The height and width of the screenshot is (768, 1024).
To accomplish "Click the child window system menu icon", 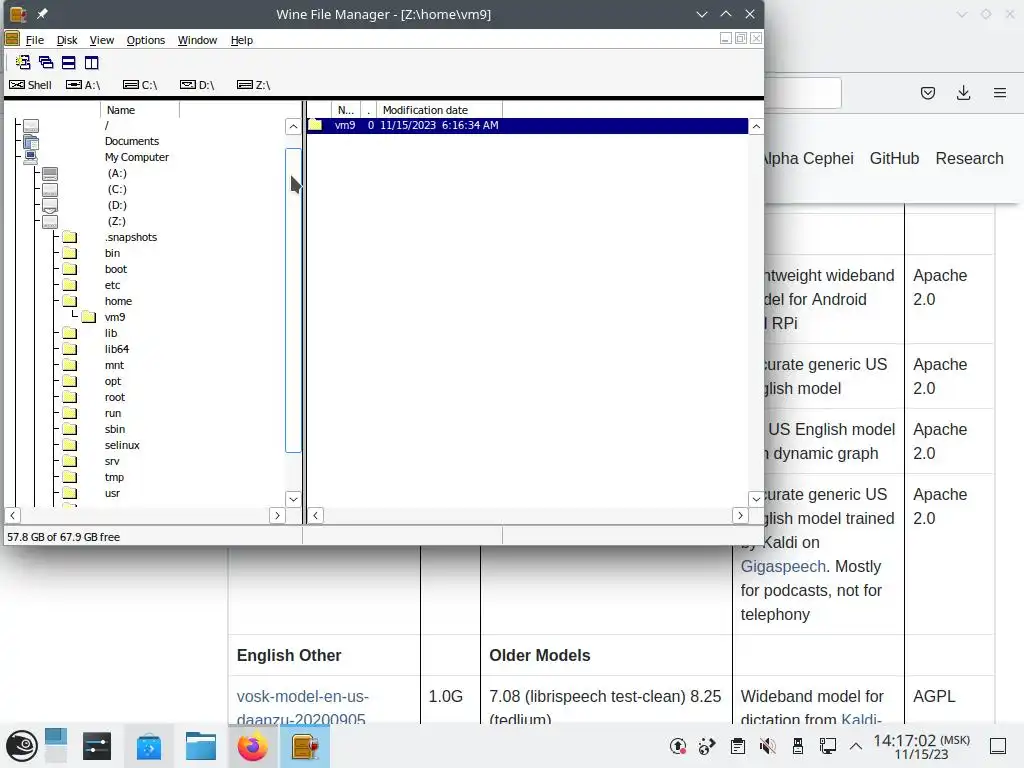I will pos(12,40).
